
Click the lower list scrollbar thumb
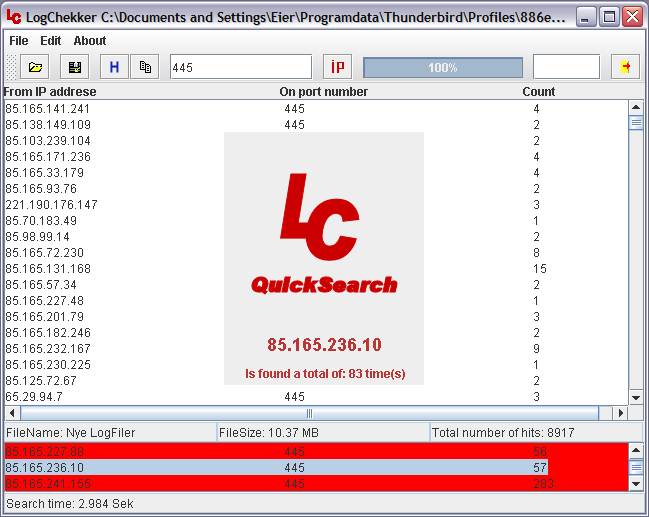click(x=636, y=467)
